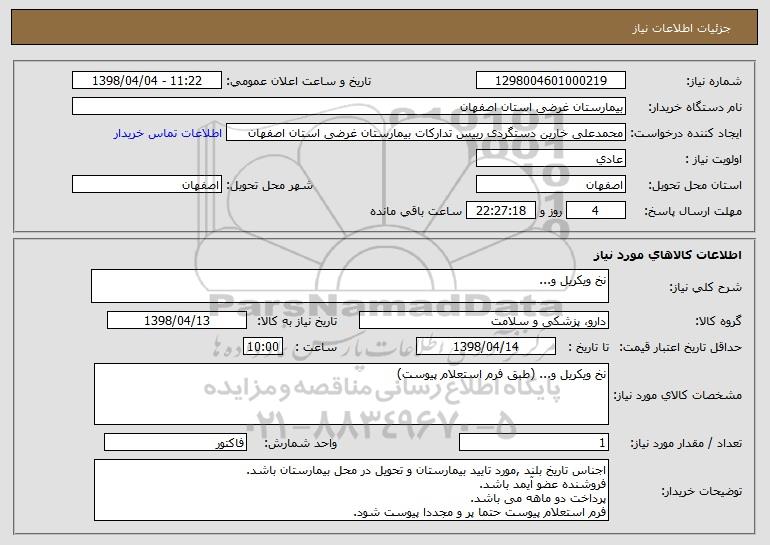Click the buyer organization name field
The width and height of the screenshot is (770, 545).
(x=349, y=106)
